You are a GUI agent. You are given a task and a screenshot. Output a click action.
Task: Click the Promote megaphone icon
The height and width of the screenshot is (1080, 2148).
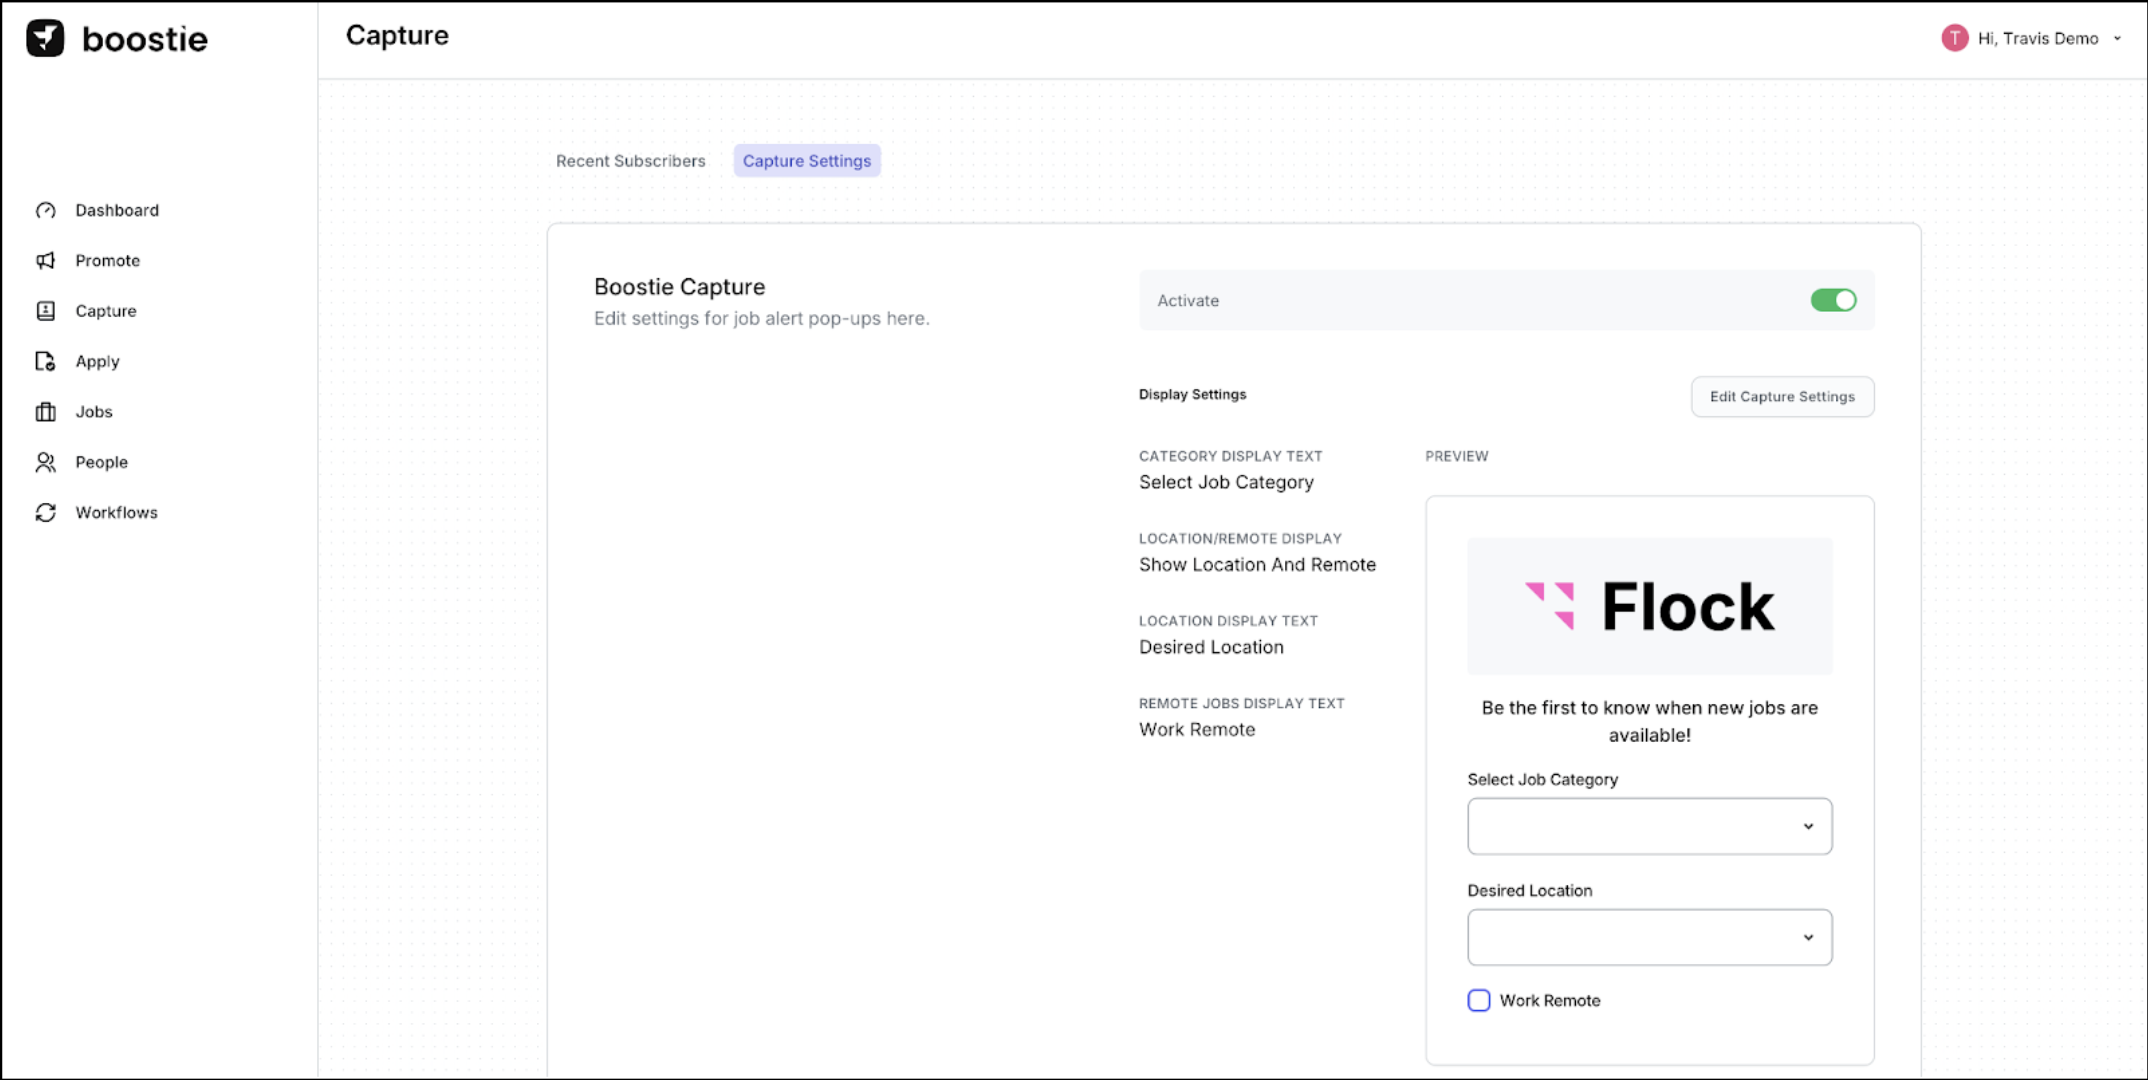(46, 261)
